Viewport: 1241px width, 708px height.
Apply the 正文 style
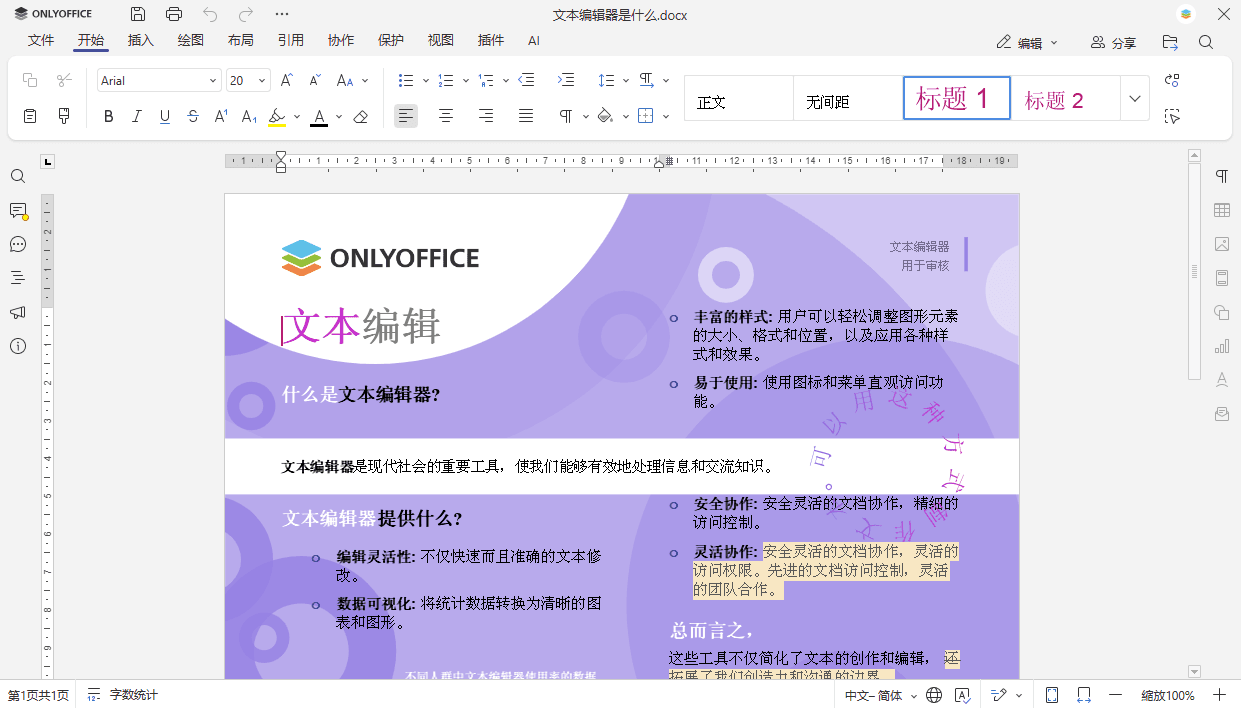tap(738, 98)
